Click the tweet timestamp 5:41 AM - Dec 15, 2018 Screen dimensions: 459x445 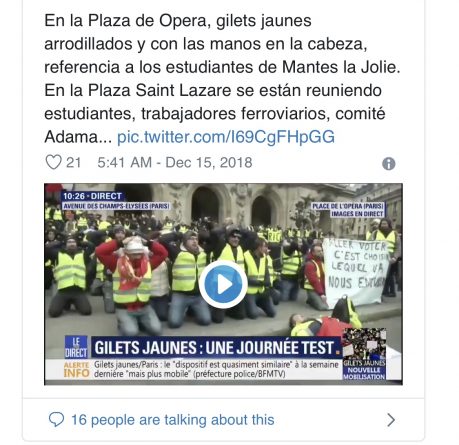[x=175, y=163]
